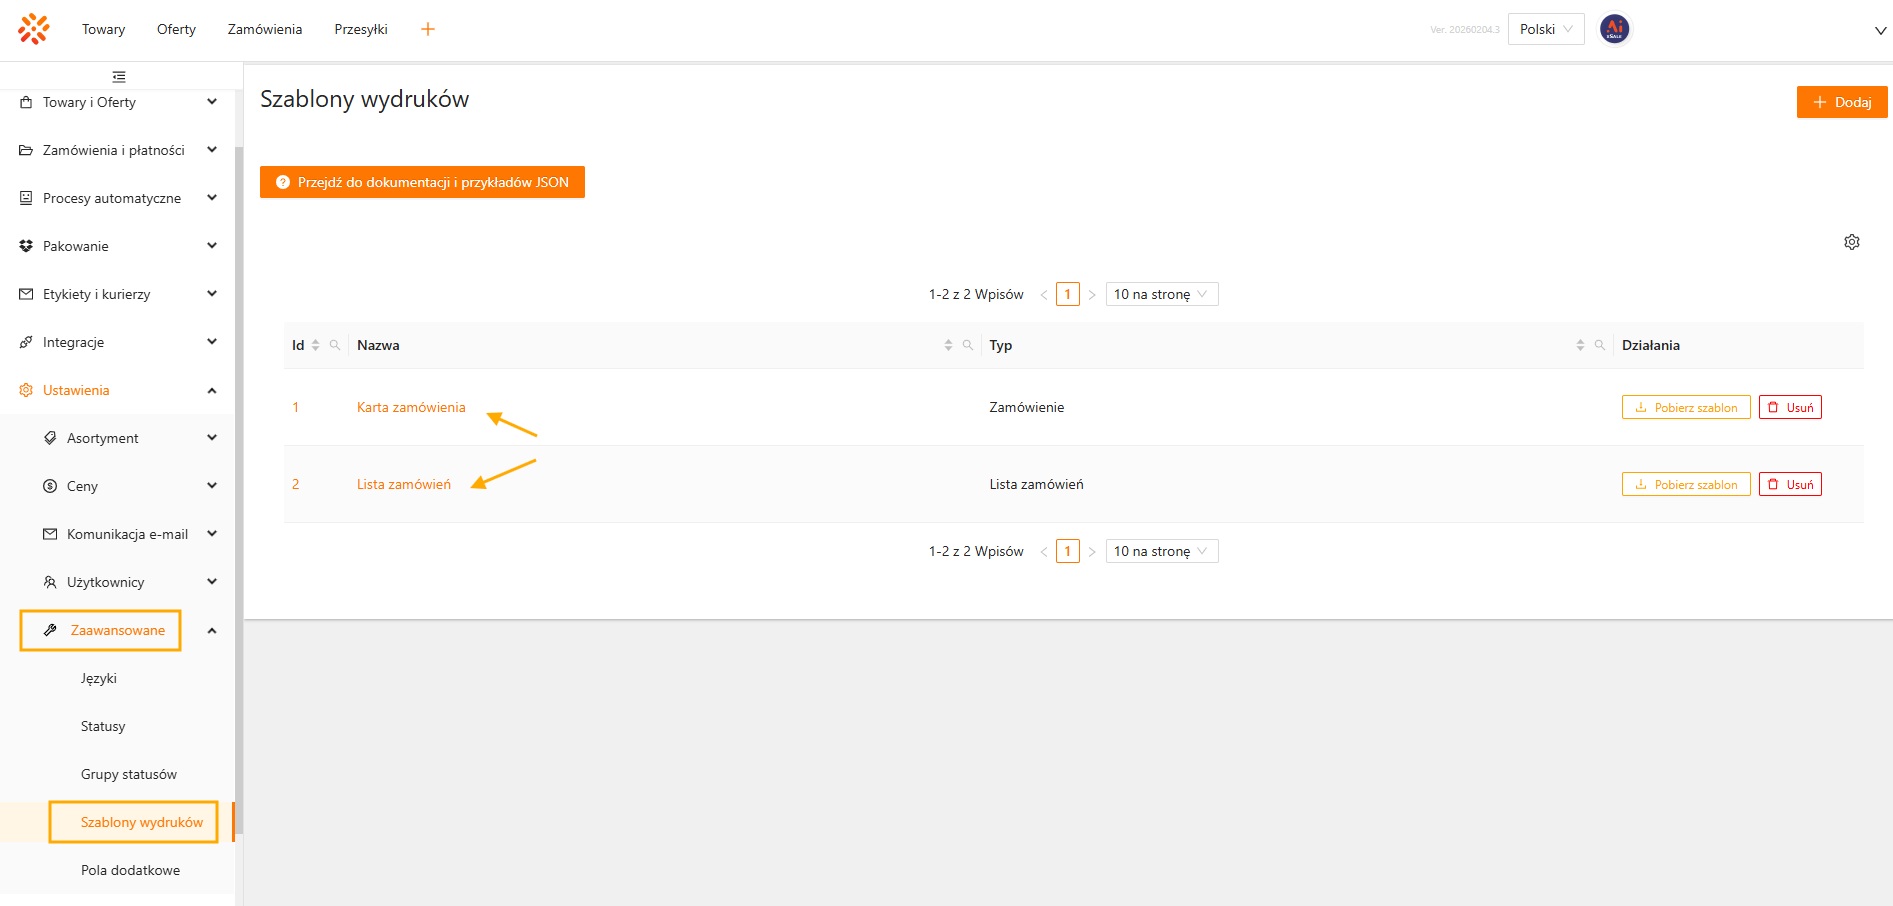Click search icon in Typ column
The width and height of the screenshot is (1893, 906).
(x=1599, y=345)
